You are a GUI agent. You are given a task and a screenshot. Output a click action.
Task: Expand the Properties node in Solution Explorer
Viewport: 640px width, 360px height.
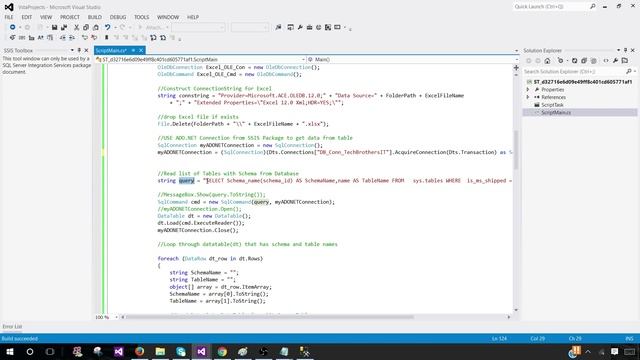tap(528, 89)
